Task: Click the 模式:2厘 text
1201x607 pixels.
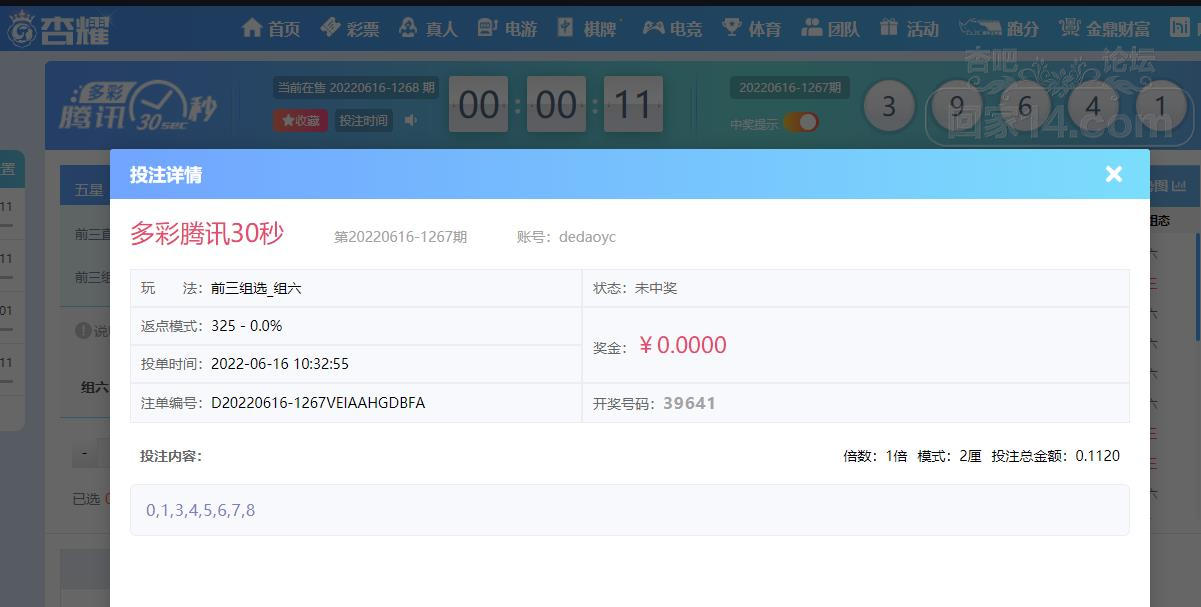Action: tap(949, 456)
